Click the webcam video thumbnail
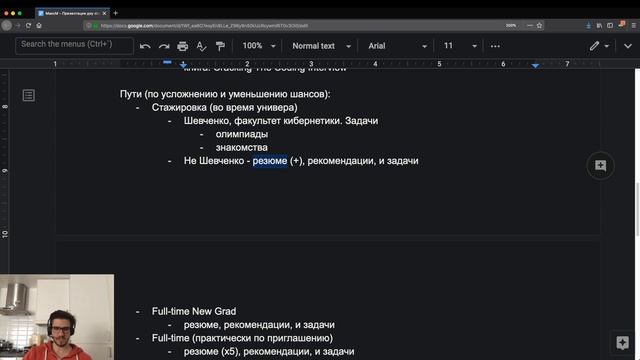The height and width of the screenshot is (360, 640). (x=57, y=317)
